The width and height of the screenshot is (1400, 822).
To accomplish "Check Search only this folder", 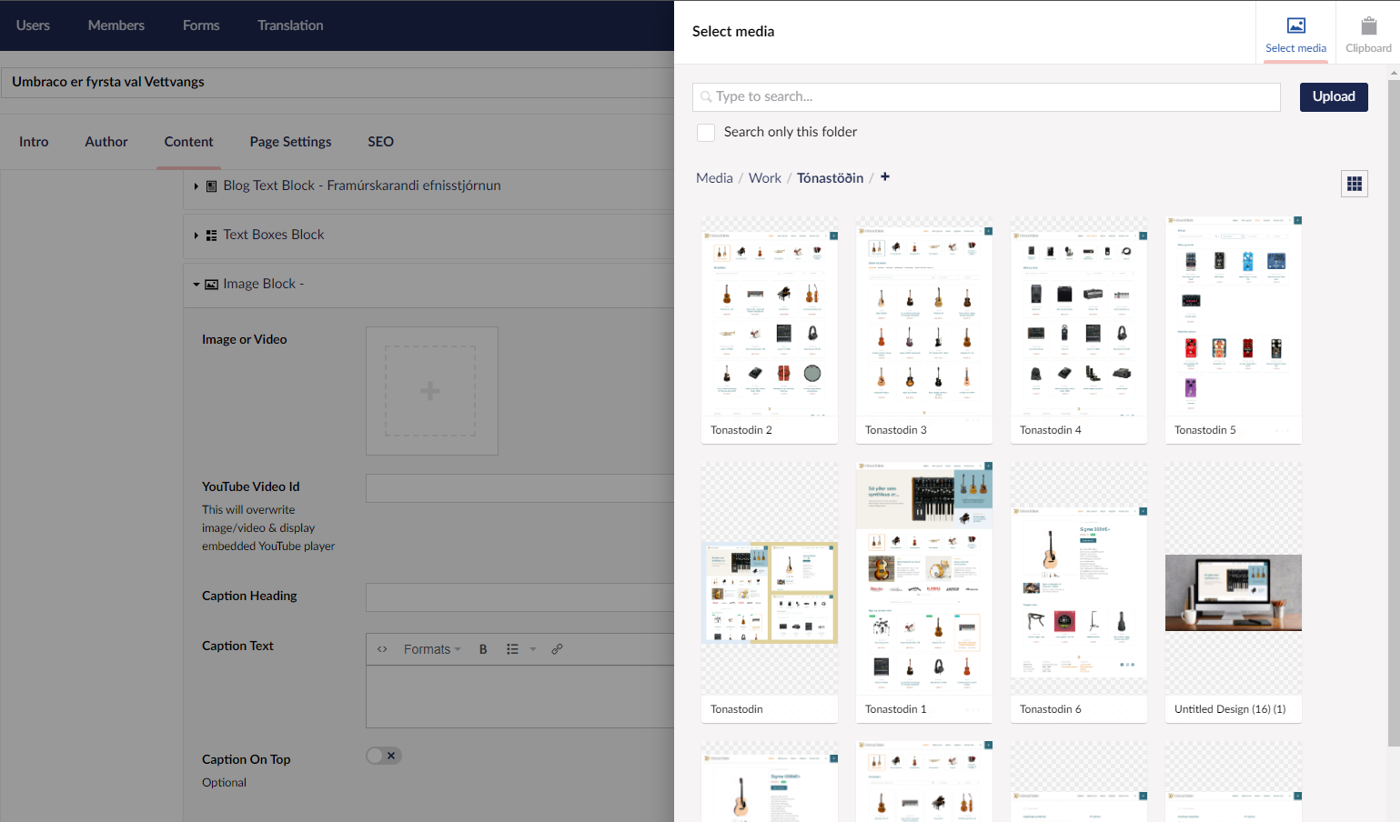I will [x=706, y=132].
